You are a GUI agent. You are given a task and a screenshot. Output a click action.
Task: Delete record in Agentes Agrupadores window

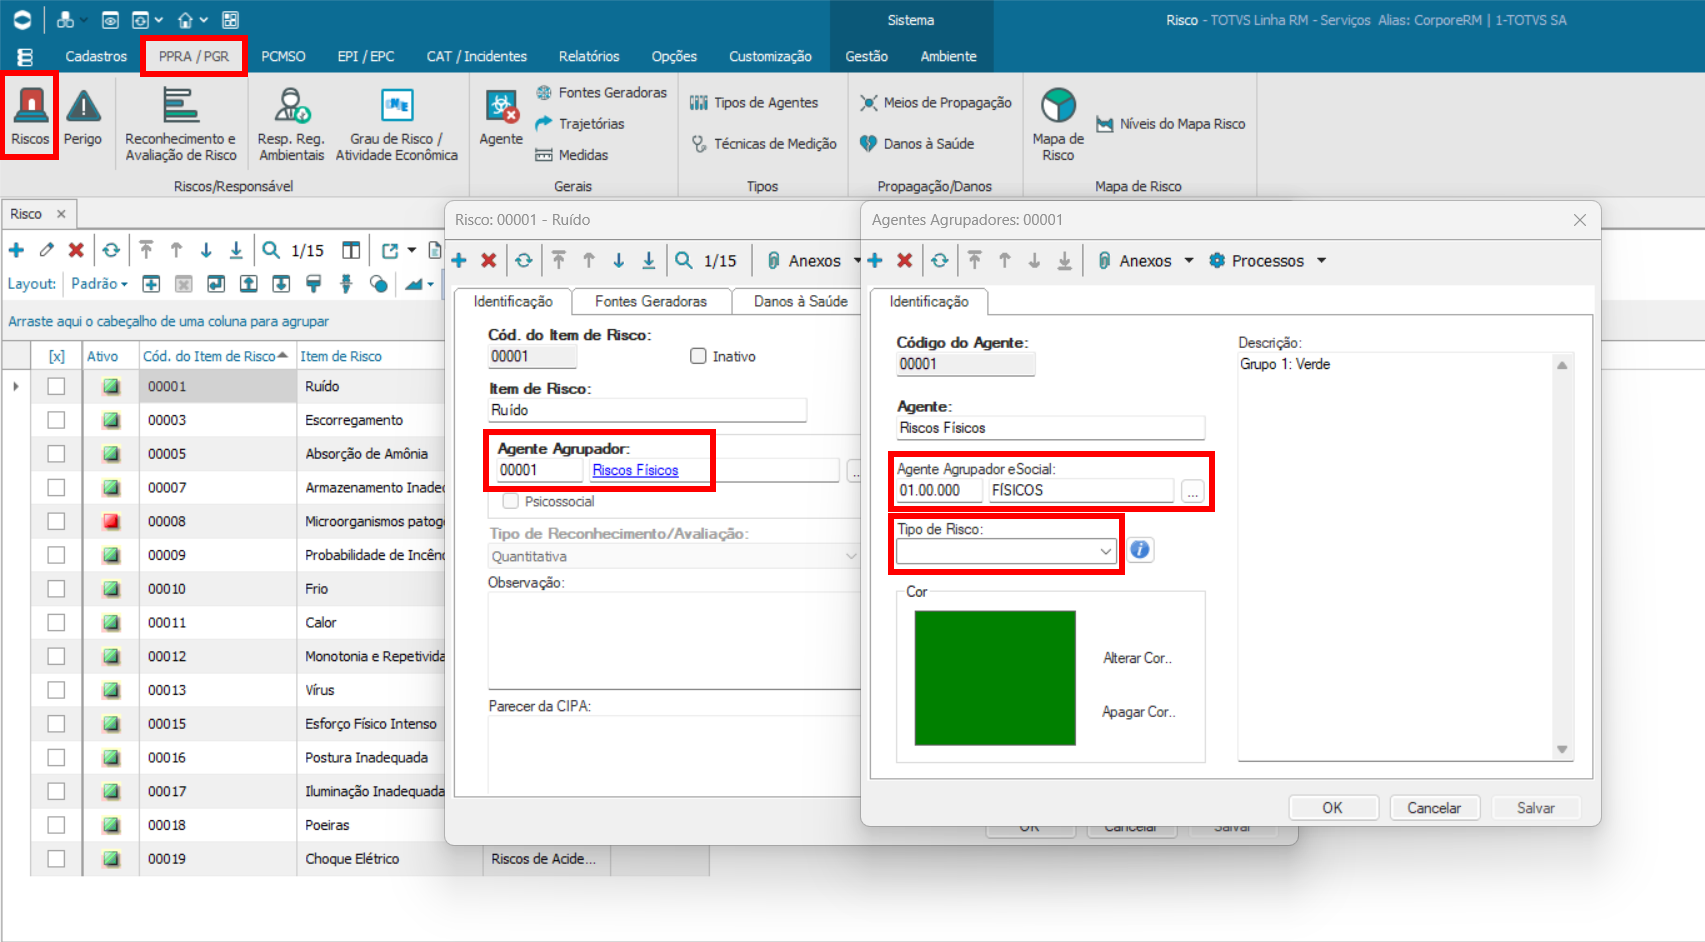905,261
